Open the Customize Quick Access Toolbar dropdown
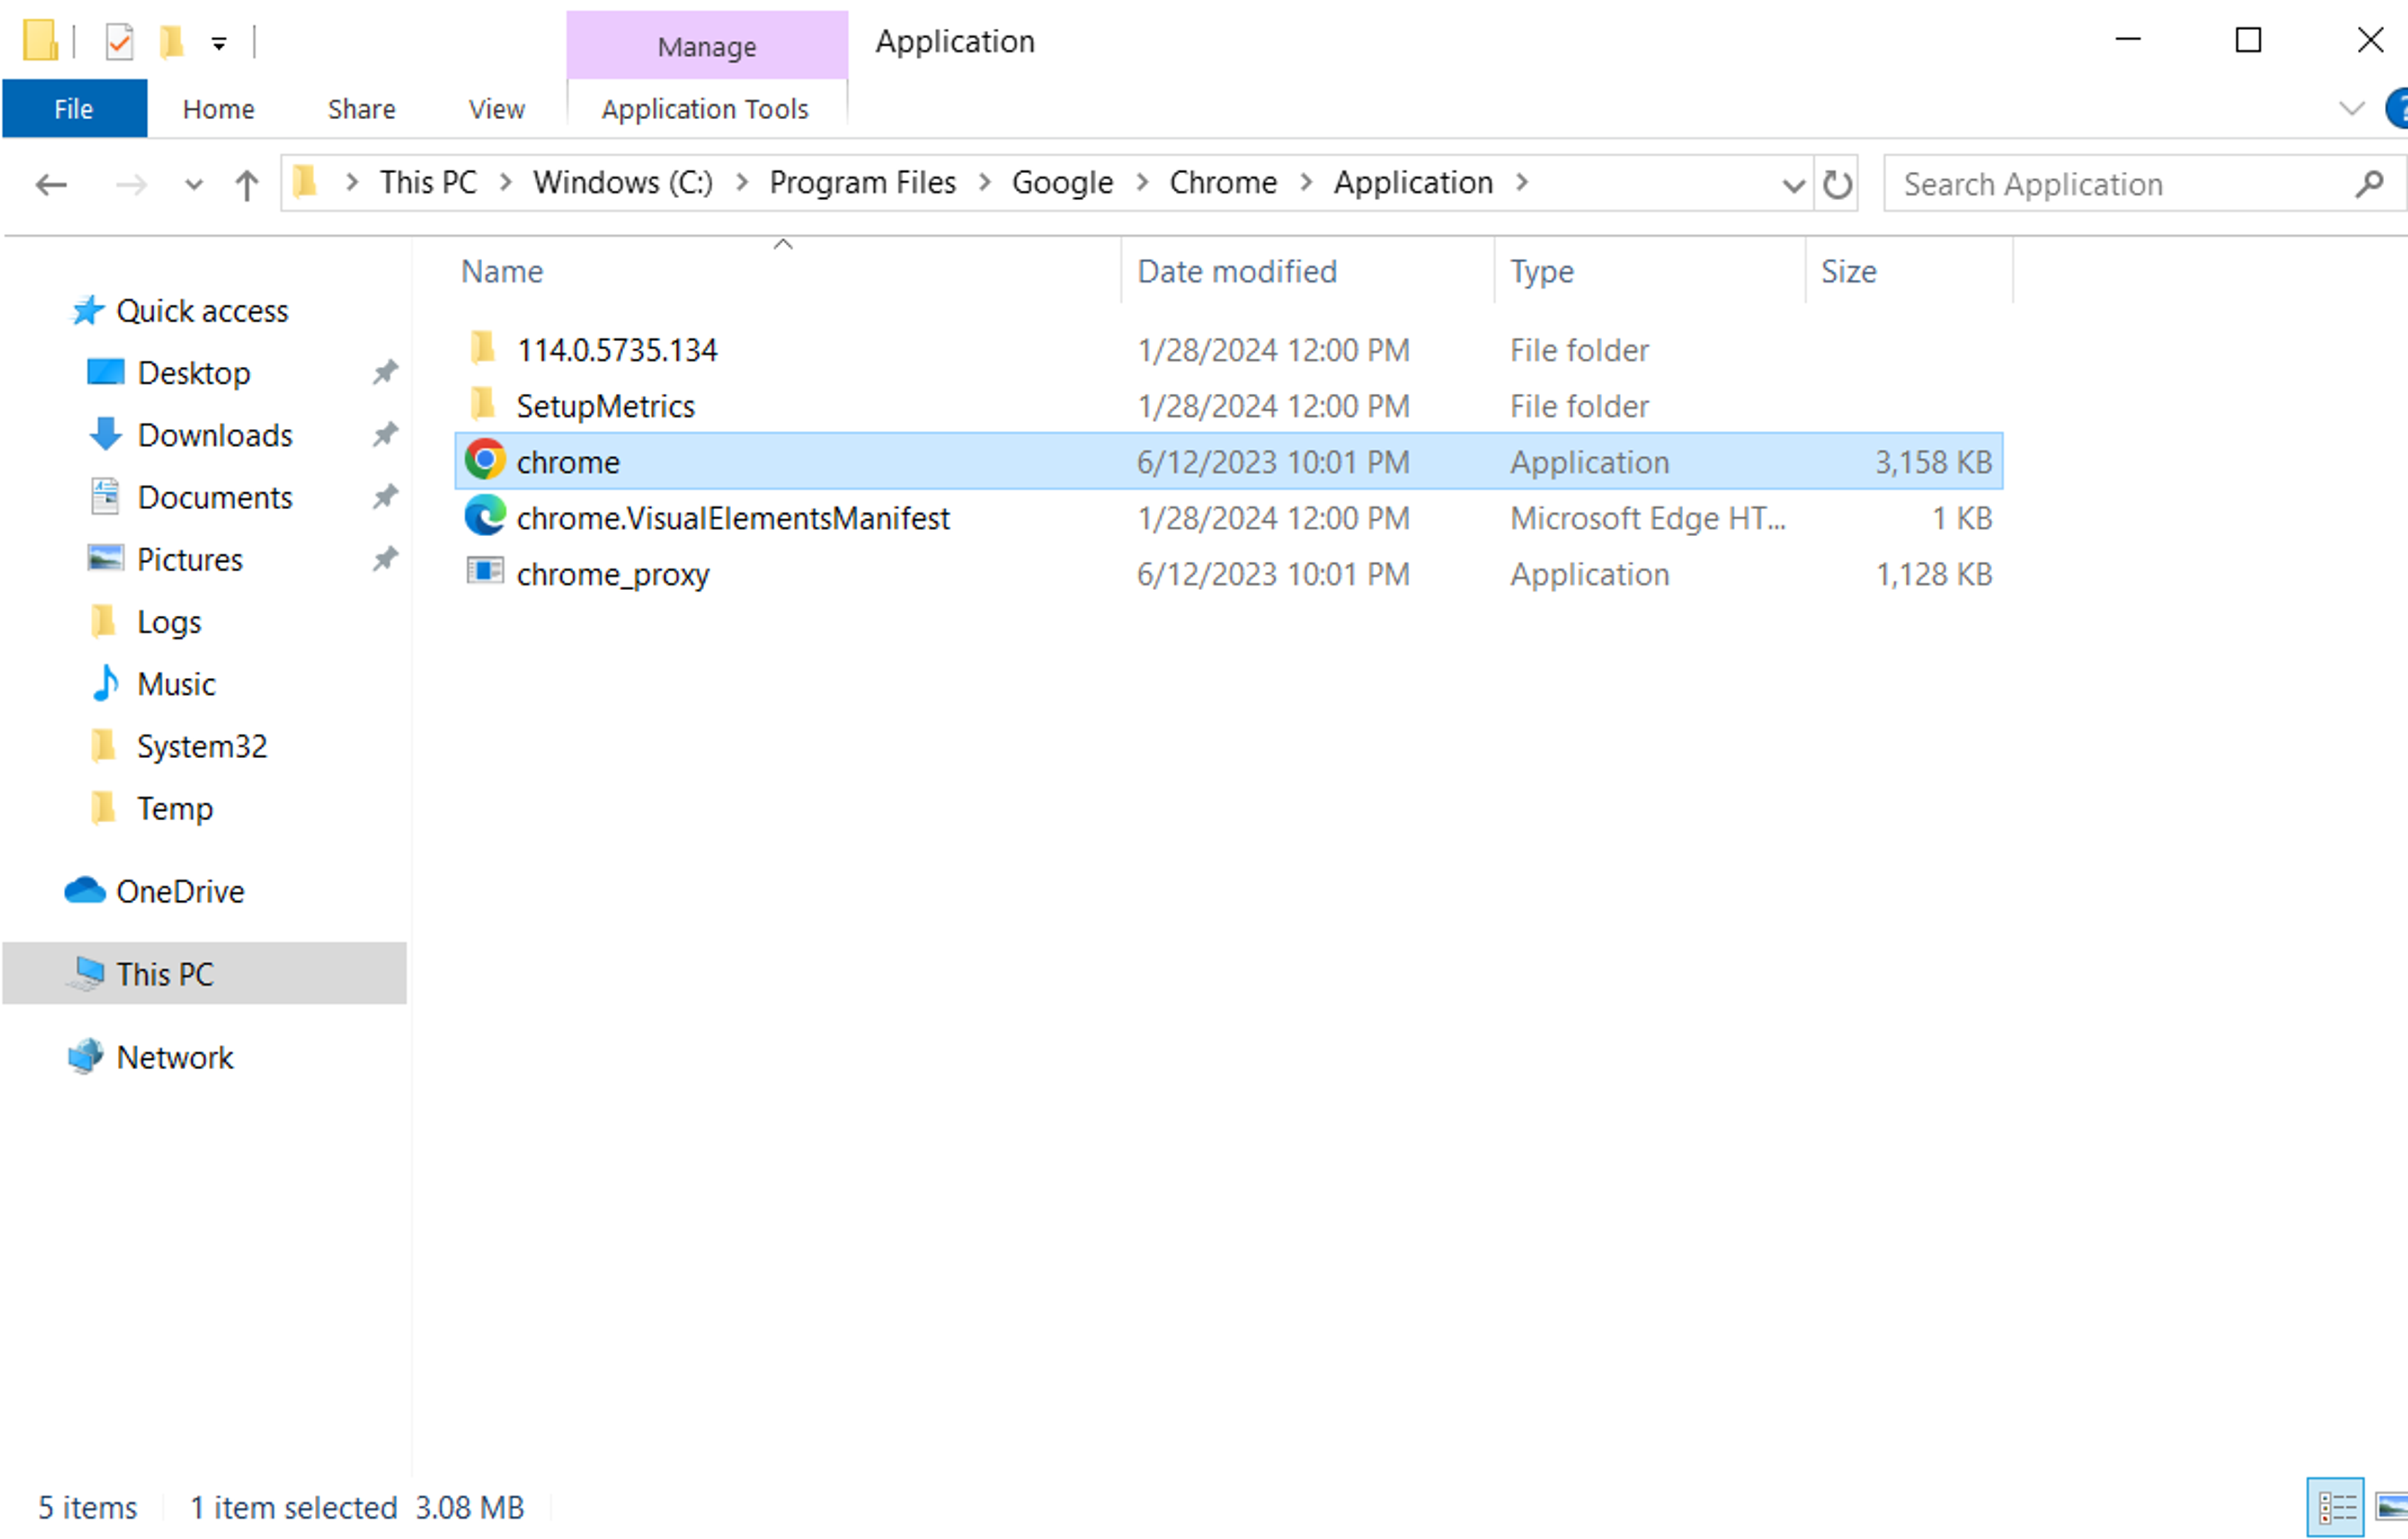The width and height of the screenshot is (2408, 1539). (218, 43)
